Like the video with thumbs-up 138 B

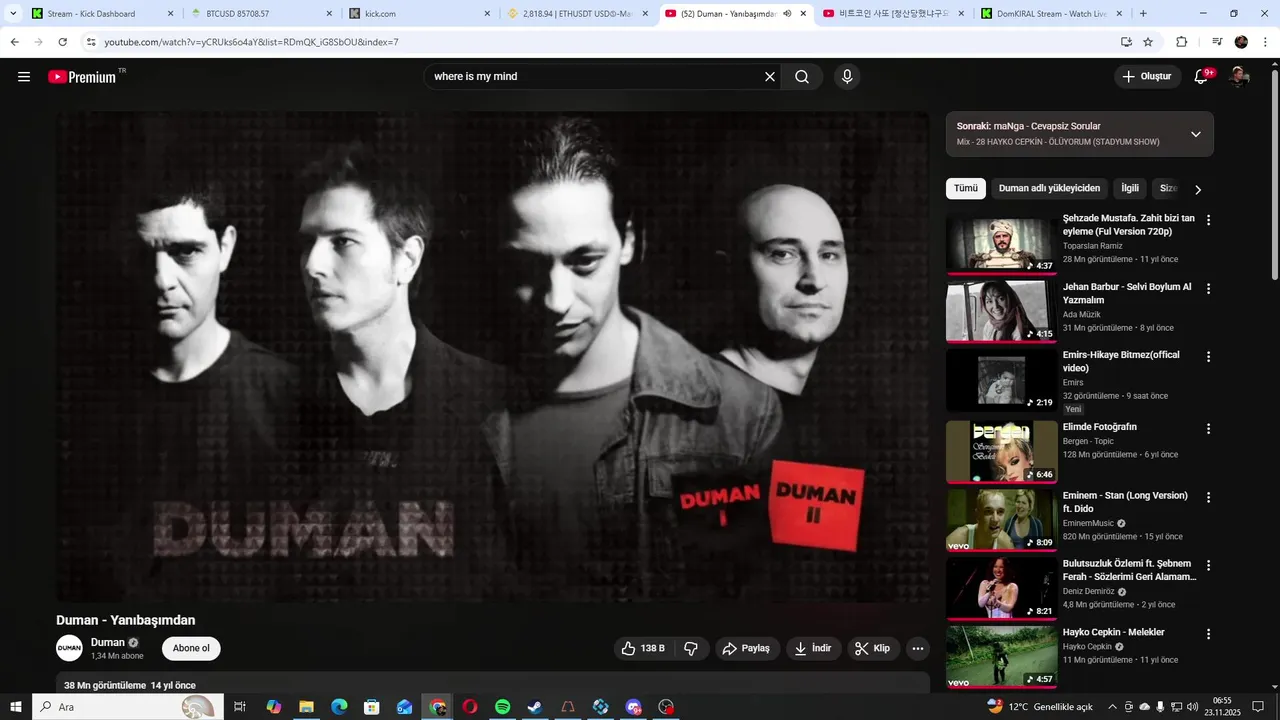click(x=643, y=649)
